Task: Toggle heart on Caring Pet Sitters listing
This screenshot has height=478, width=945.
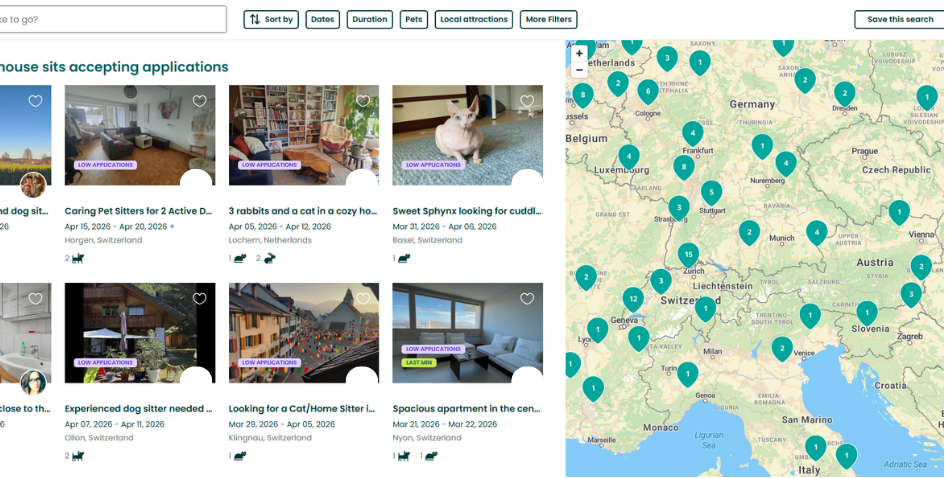Action: click(199, 101)
